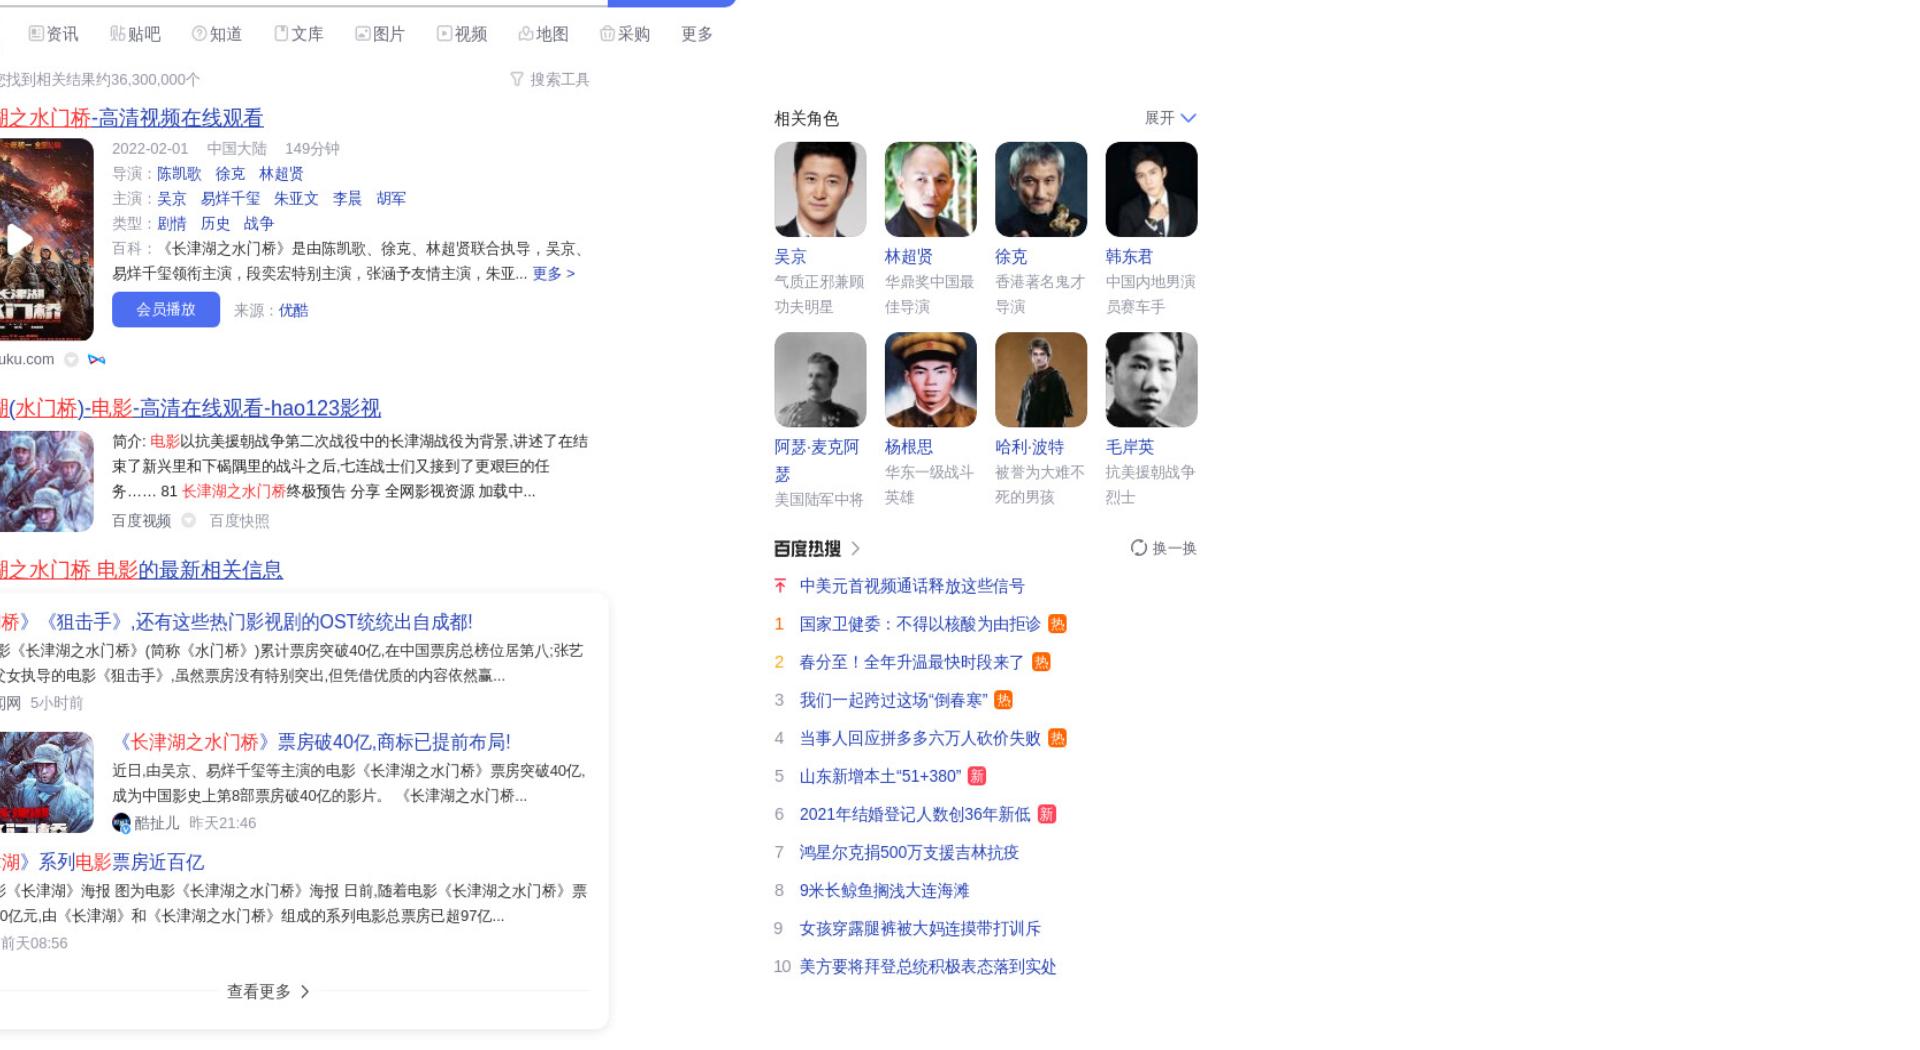1920x1050 pixels.
Task: Switch to the 贴吧 tab
Action: tap(135, 34)
